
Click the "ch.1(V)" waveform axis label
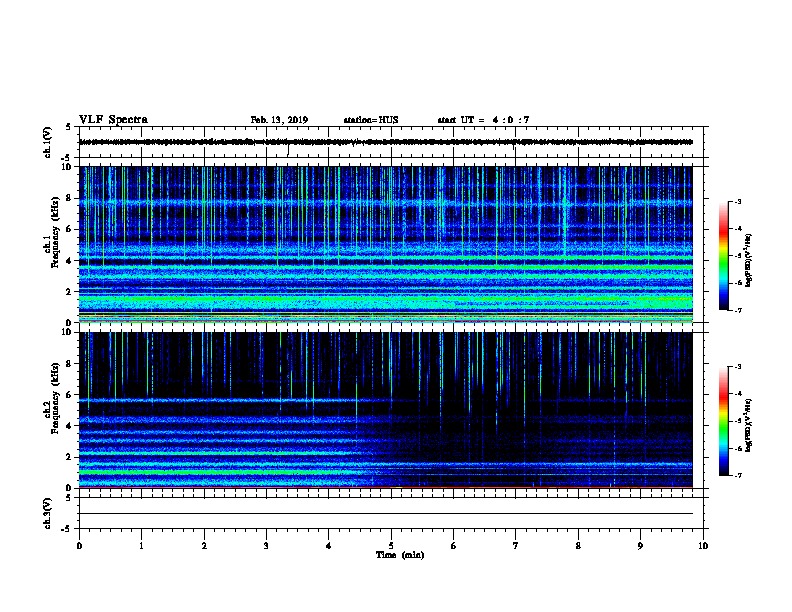click(47, 142)
